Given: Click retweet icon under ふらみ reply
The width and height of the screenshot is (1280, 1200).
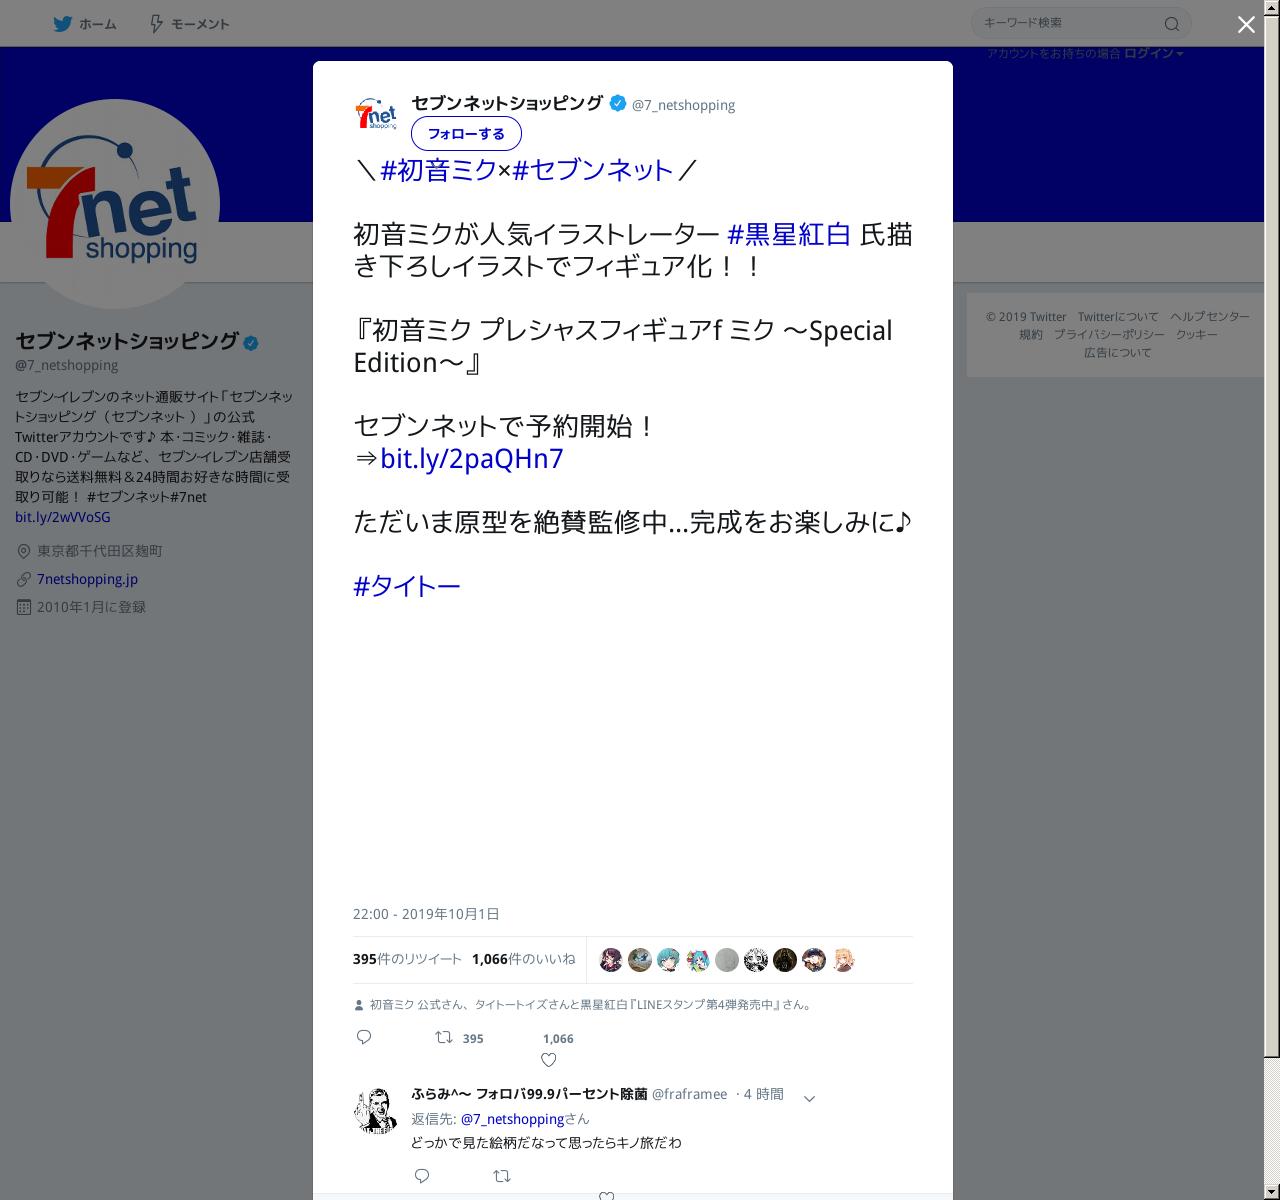Looking at the screenshot, I should (502, 1176).
